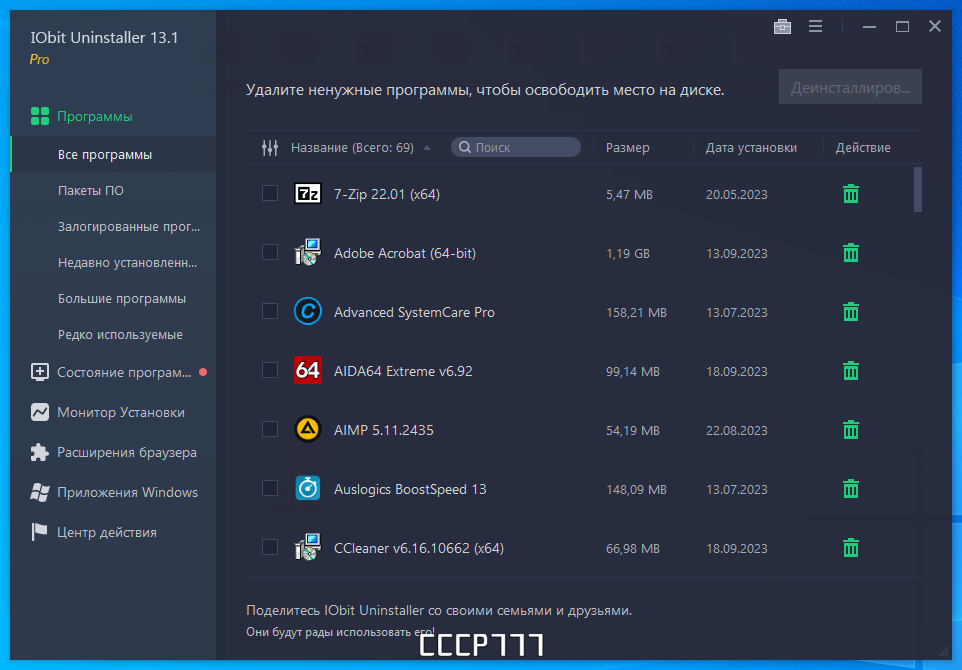
Task: Click the trash icon for Advanced SystemCare Pro
Action: tap(850, 312)
